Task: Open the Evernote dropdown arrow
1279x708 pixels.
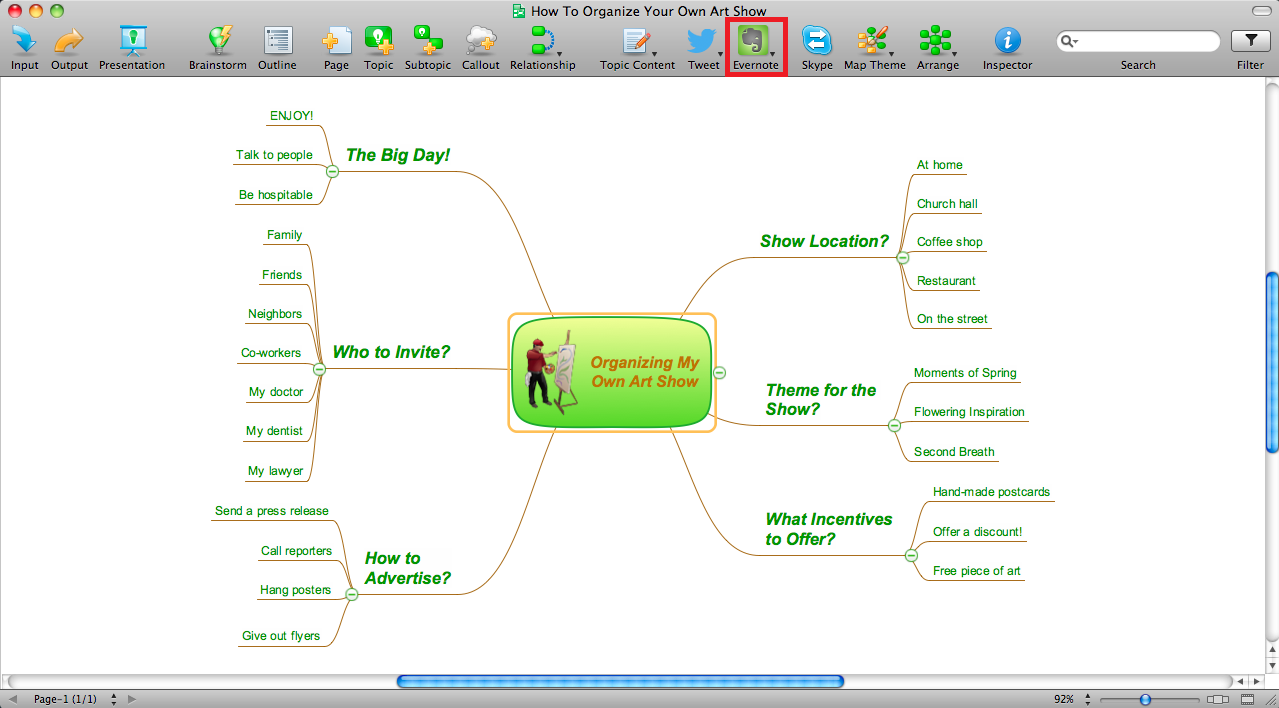Action: click(x=772, y=53)
